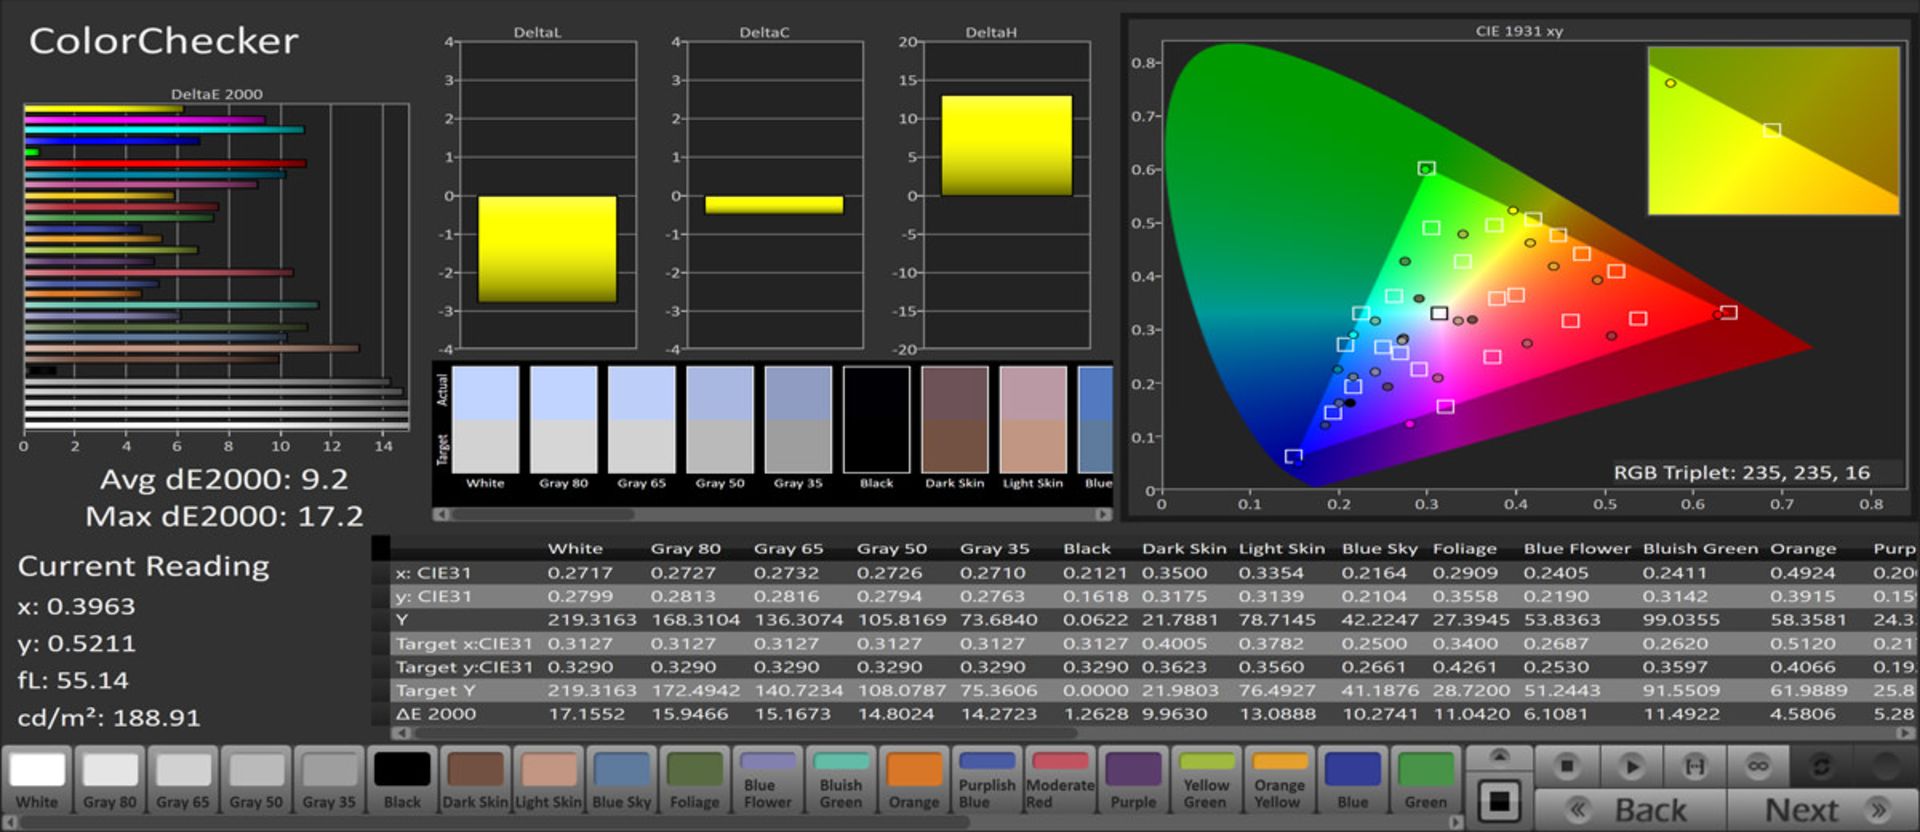
Task: Click the Gray 50 actual/target comparison swatch
Action: pyautogui.click(x=720, y=420)
